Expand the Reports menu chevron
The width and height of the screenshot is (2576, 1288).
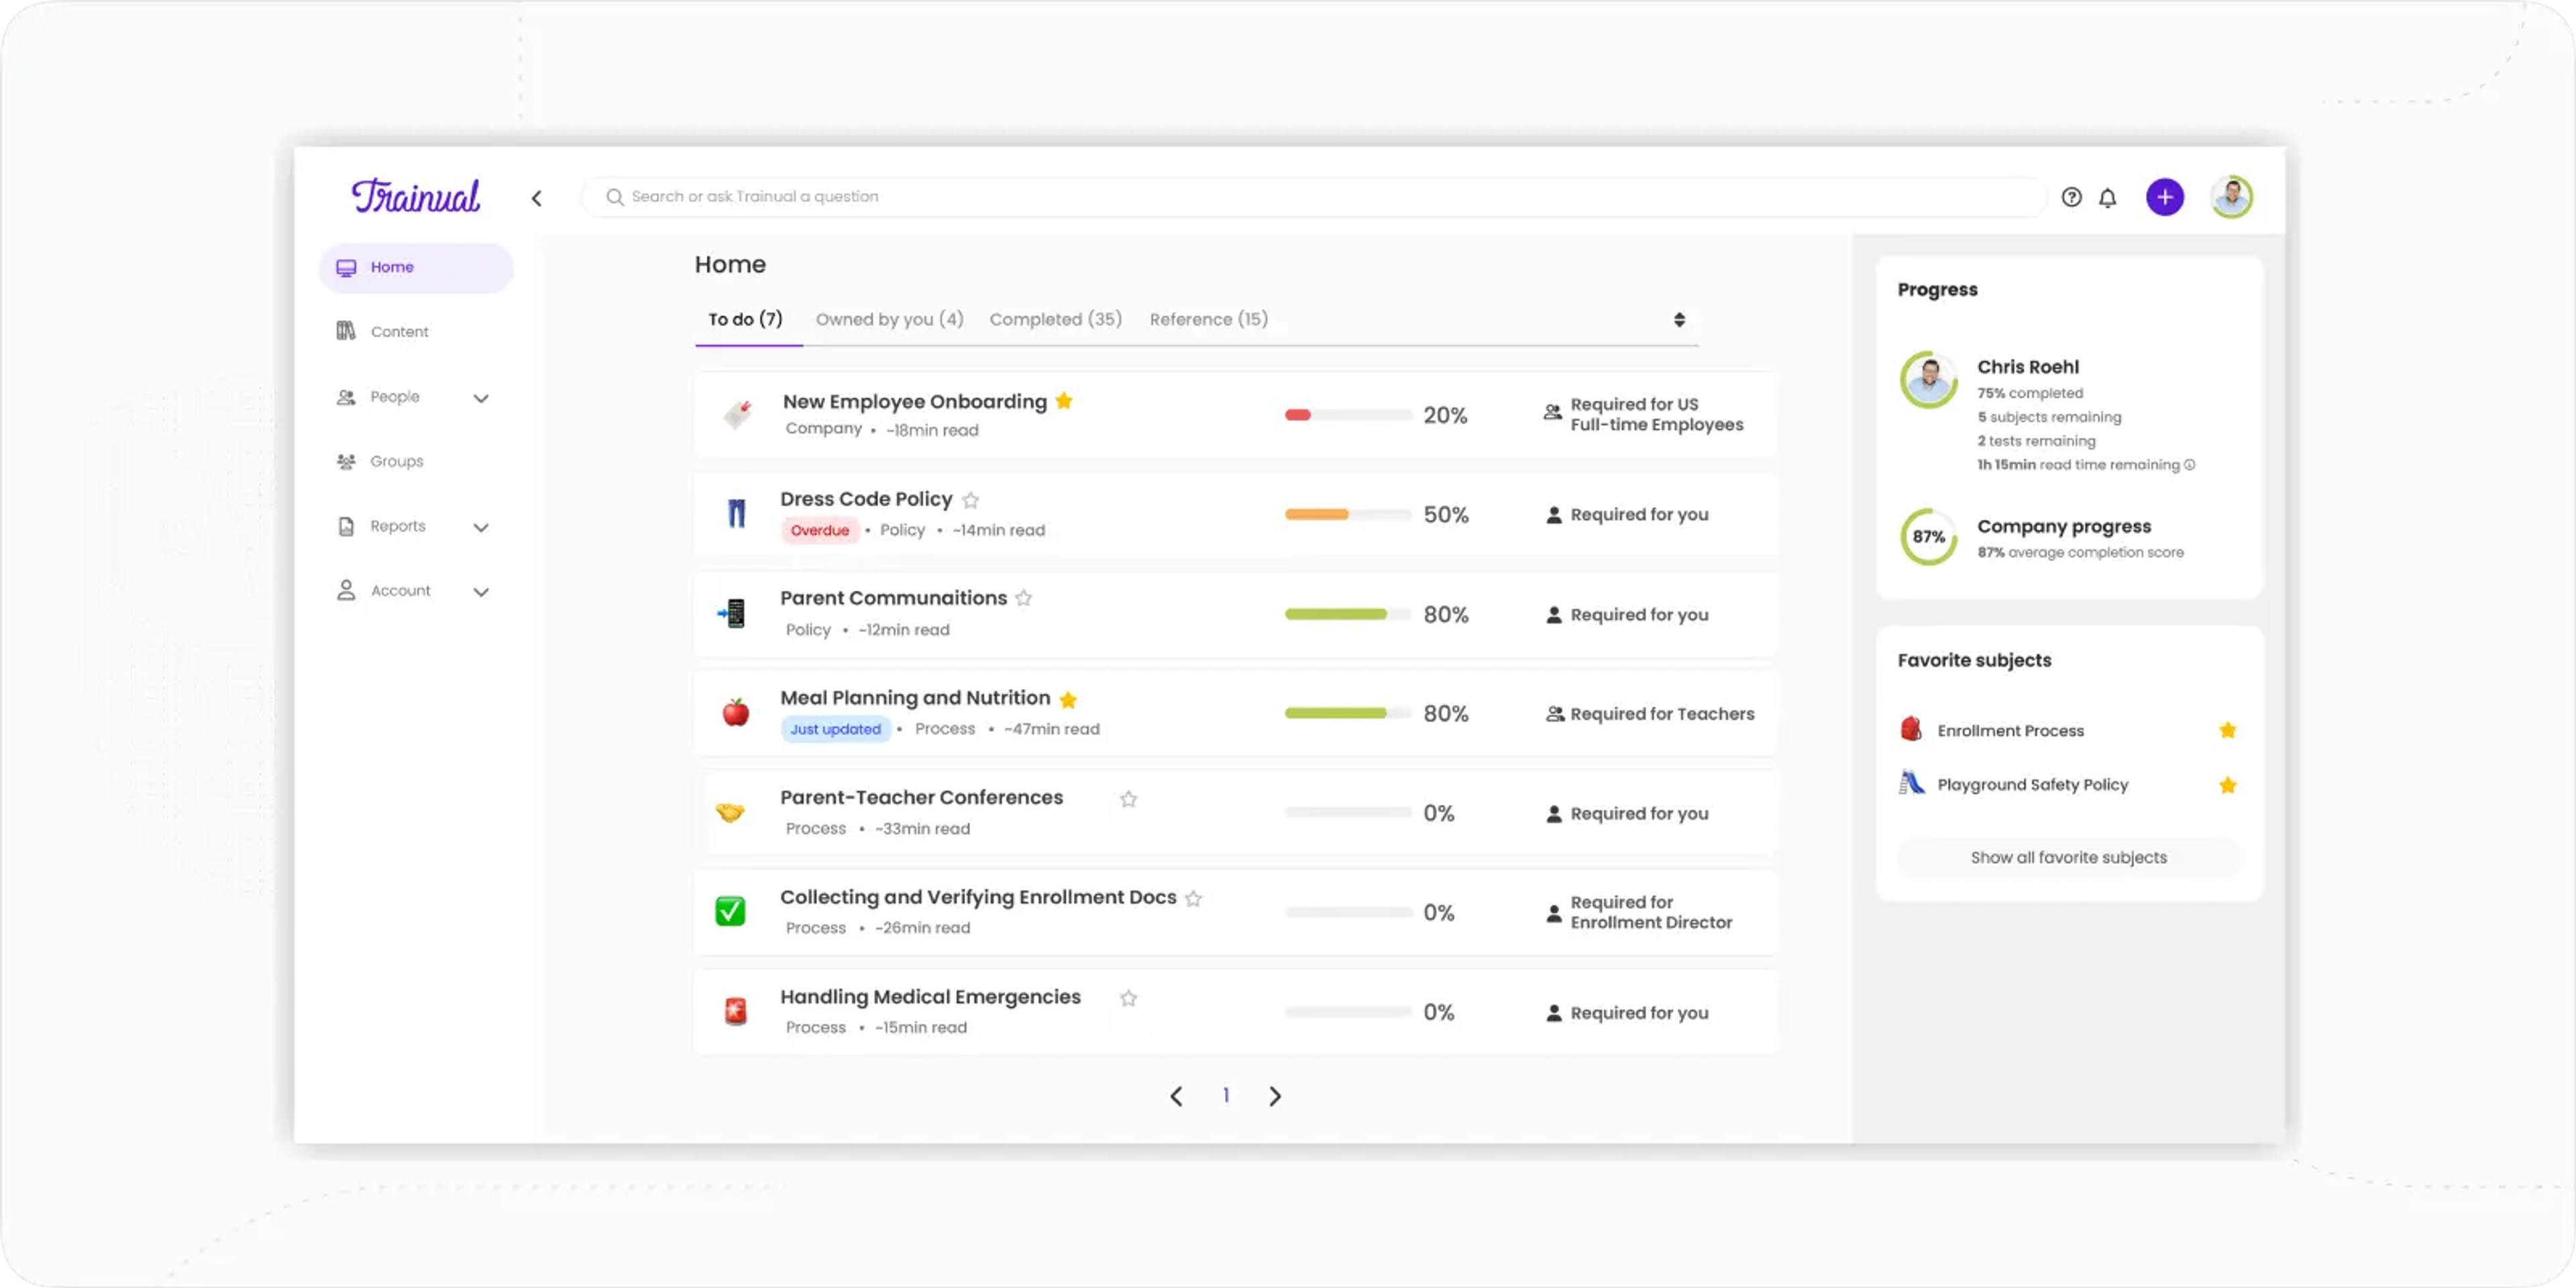tap(481, 527)
